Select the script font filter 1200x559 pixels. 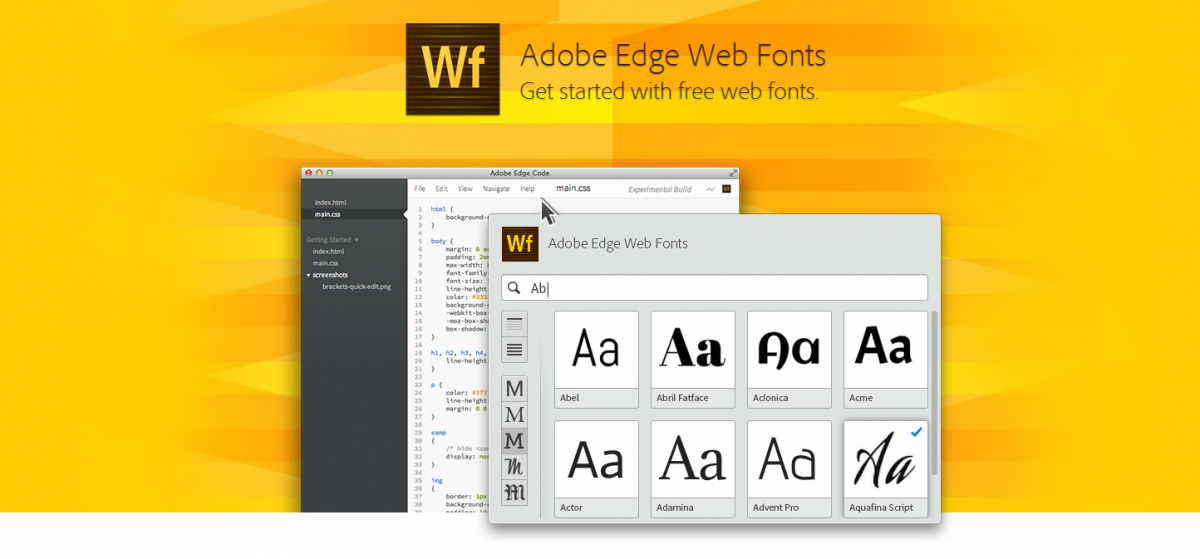coord(515,466)
